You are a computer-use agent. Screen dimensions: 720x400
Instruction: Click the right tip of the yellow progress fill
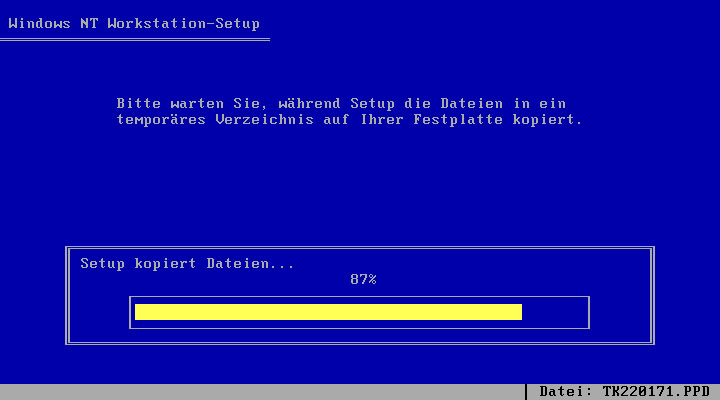[x=519, y=312]
